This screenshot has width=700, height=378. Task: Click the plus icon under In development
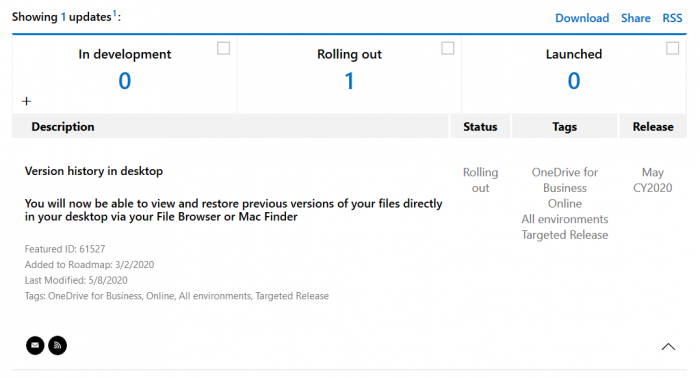26,101
